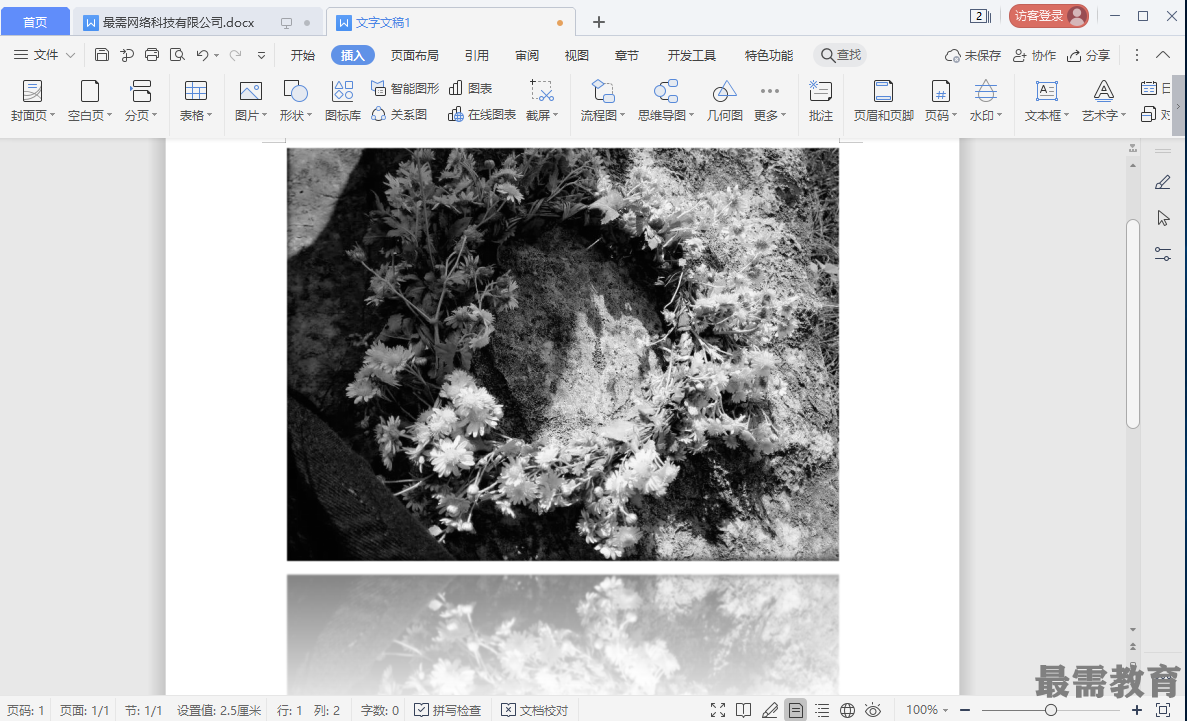Open the three-dot more options menu
The width and height of the screenshot is (1187, 721).
[x=1136, y=55]
